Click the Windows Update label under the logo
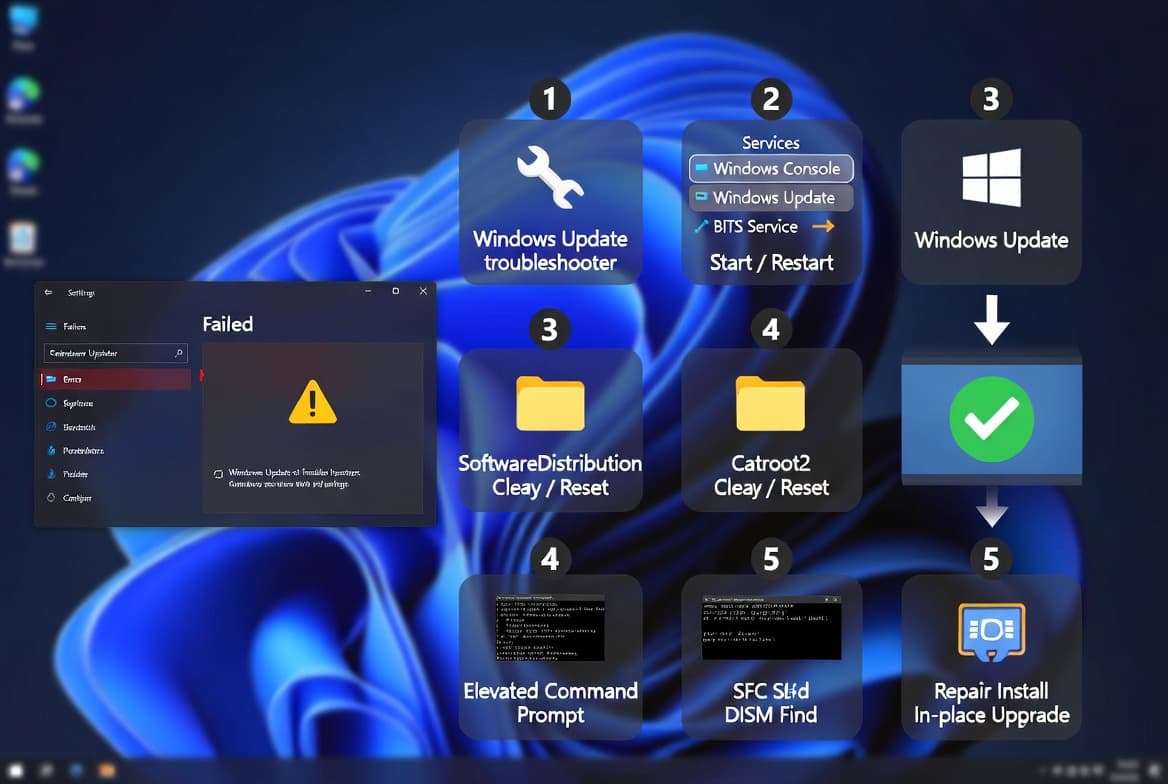This screenshot has height=784, width=1168. coord(991,240)
